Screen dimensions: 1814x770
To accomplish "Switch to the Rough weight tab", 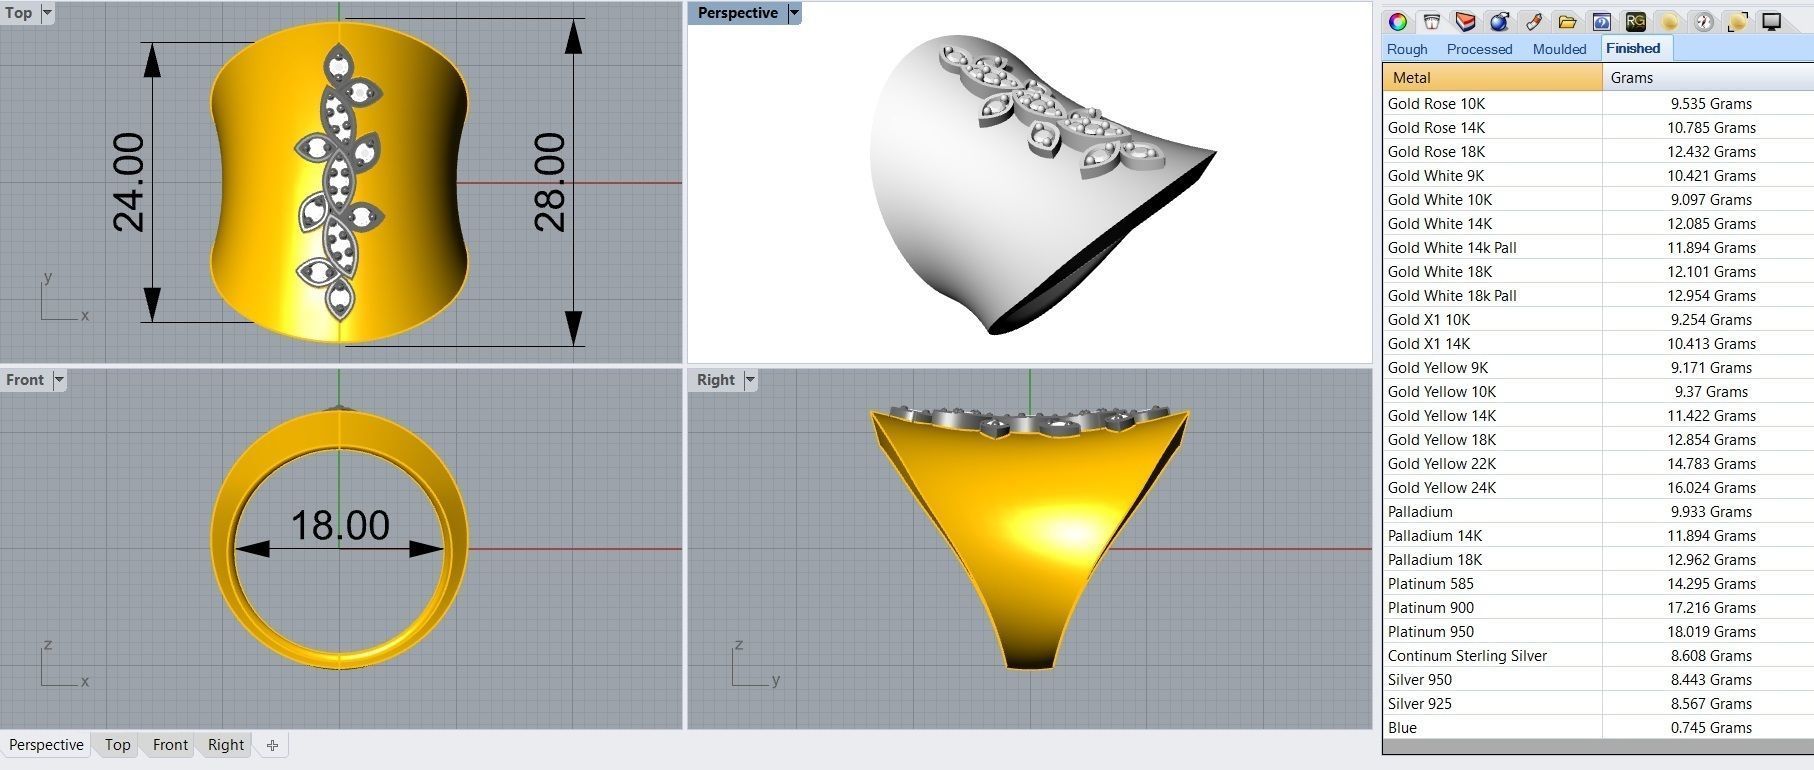I will [x=1407, y=49].
